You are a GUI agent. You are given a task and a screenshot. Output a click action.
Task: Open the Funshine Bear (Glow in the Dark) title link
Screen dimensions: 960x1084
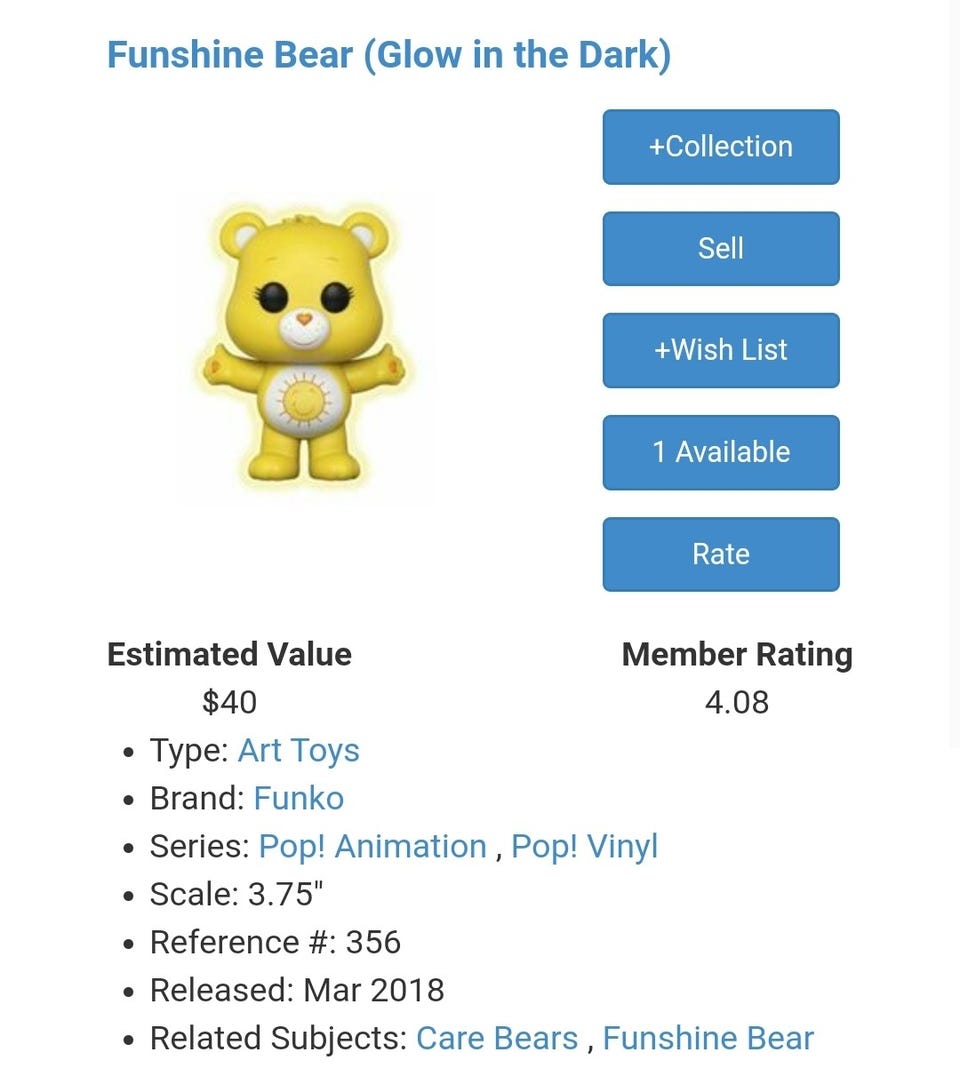point(388,55)
